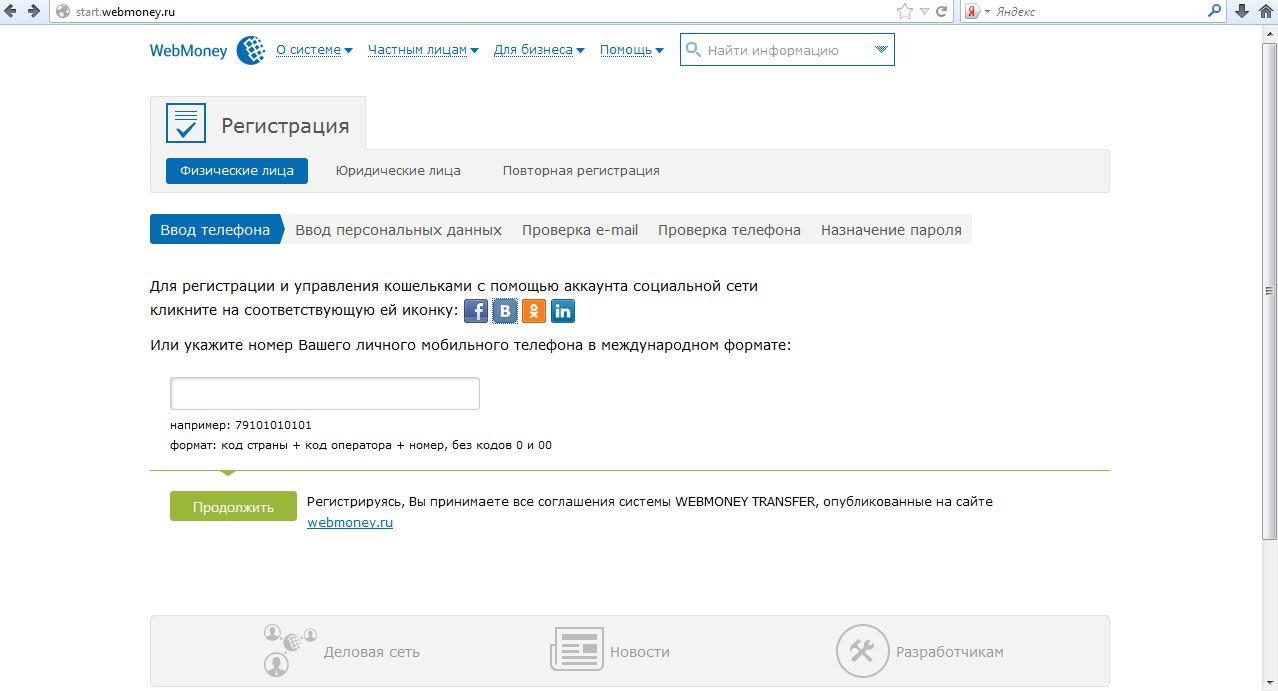This screenshot has height=691, width=1278.
Task: Select the Проверка телефона step
Action: (x=729, y=230)
